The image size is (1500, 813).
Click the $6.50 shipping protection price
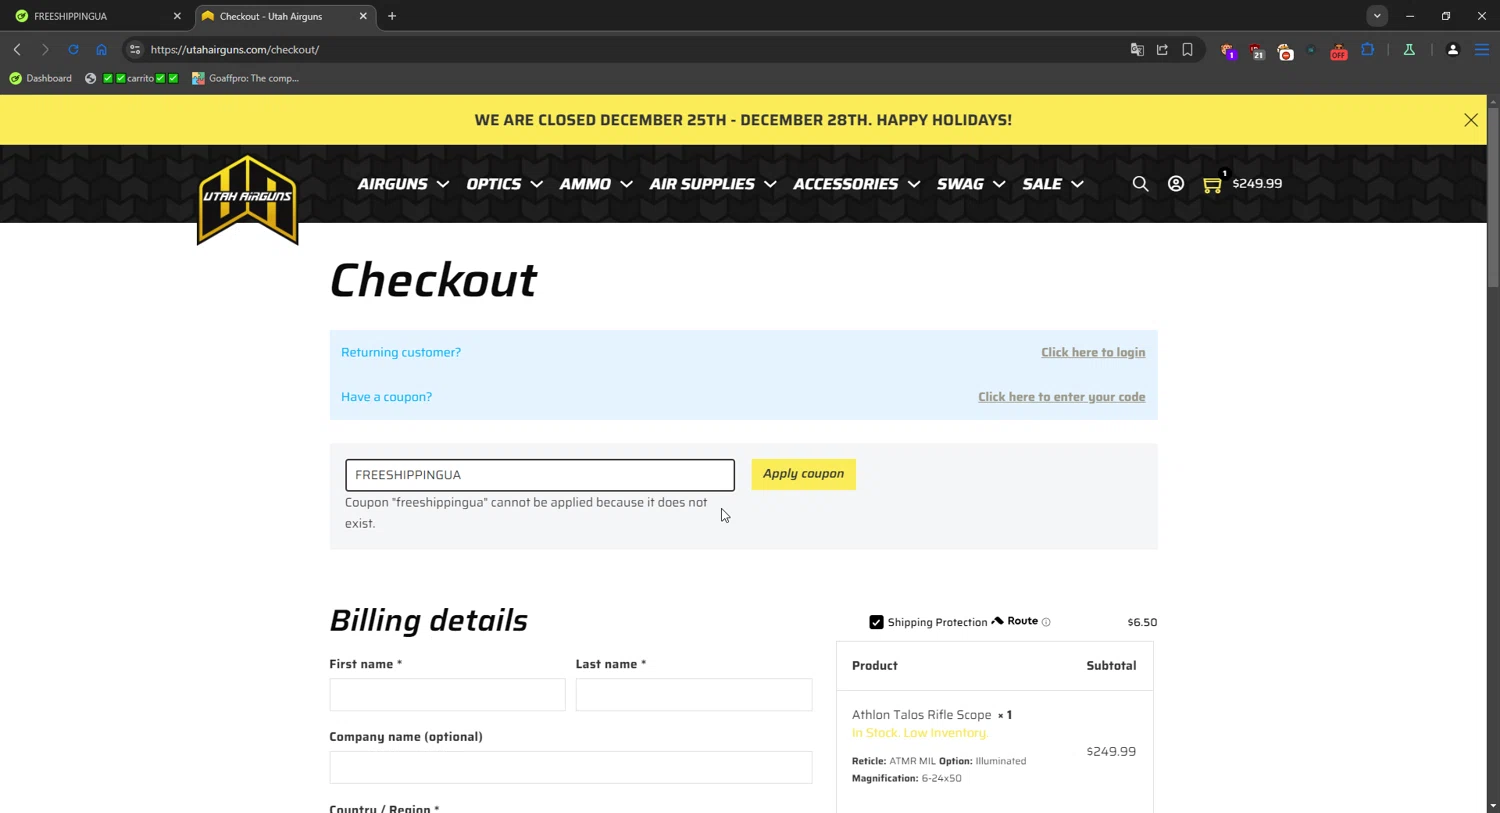click(x=1142, y=622)
